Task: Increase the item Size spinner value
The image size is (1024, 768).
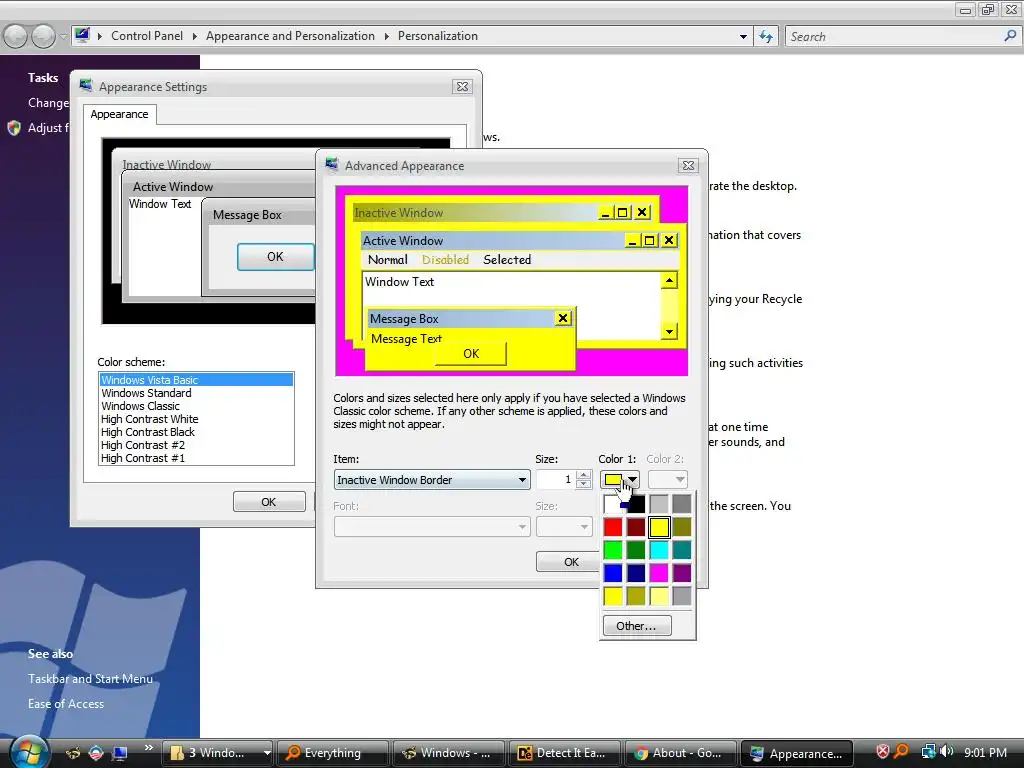Action: [584, 475]
